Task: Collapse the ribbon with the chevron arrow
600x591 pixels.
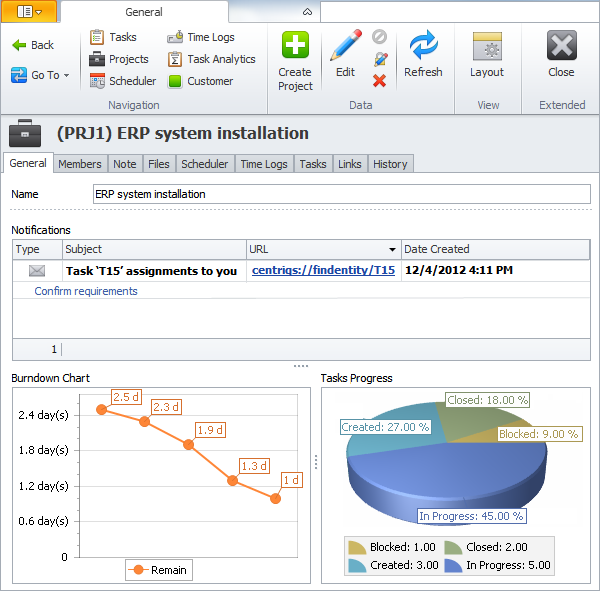Action: tap(308, 12)
